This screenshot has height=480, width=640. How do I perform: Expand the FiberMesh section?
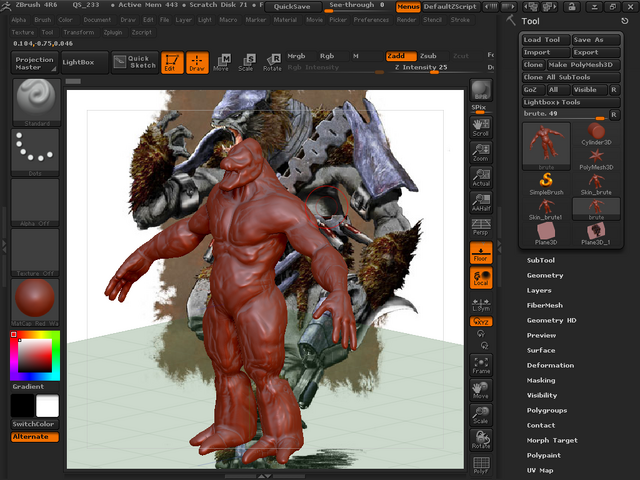pyautogui.click(x=544, y=305)
